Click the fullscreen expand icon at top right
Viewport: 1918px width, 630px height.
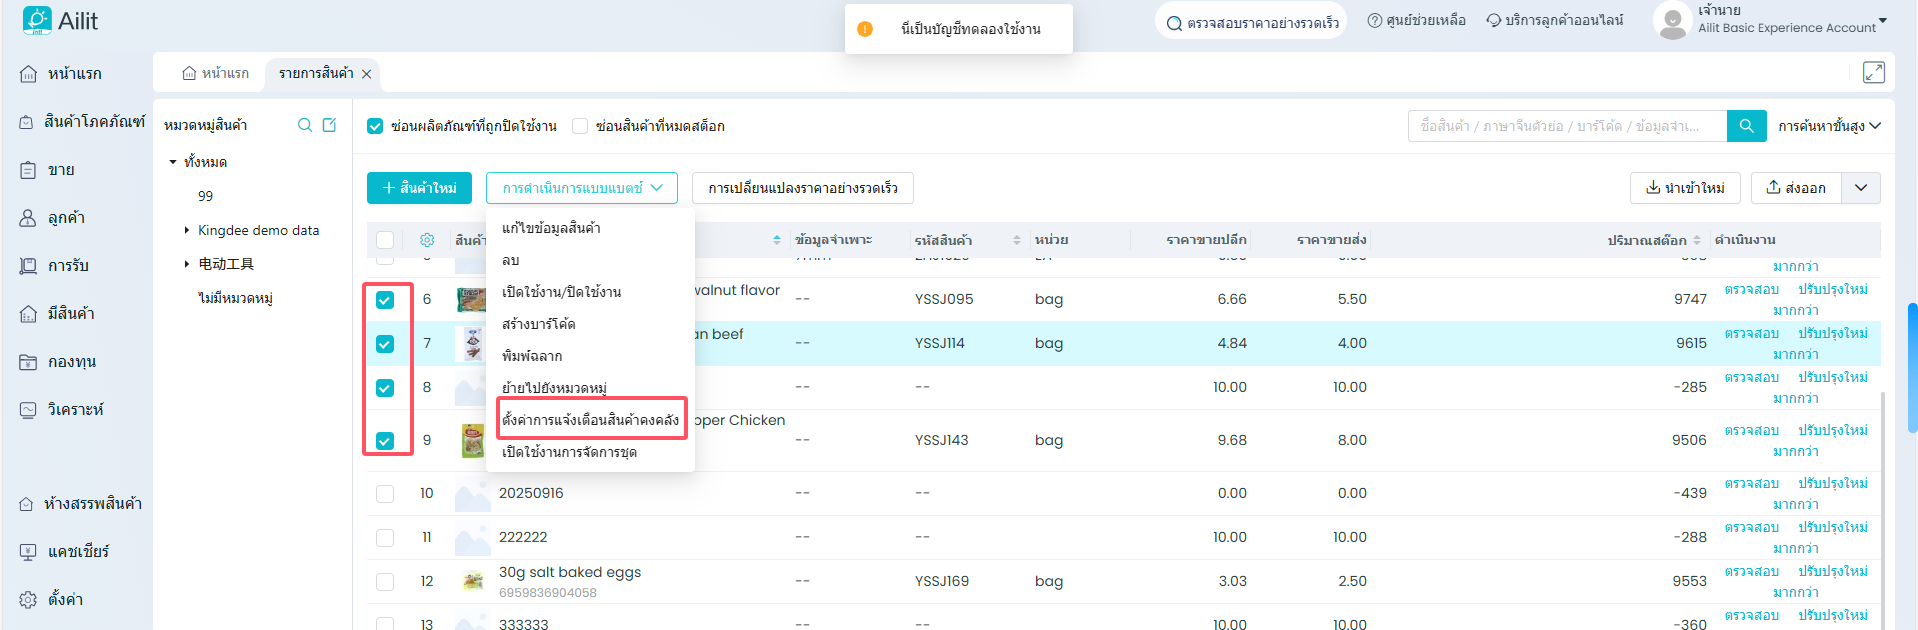pyautogui.click(x=1873, y=73)
